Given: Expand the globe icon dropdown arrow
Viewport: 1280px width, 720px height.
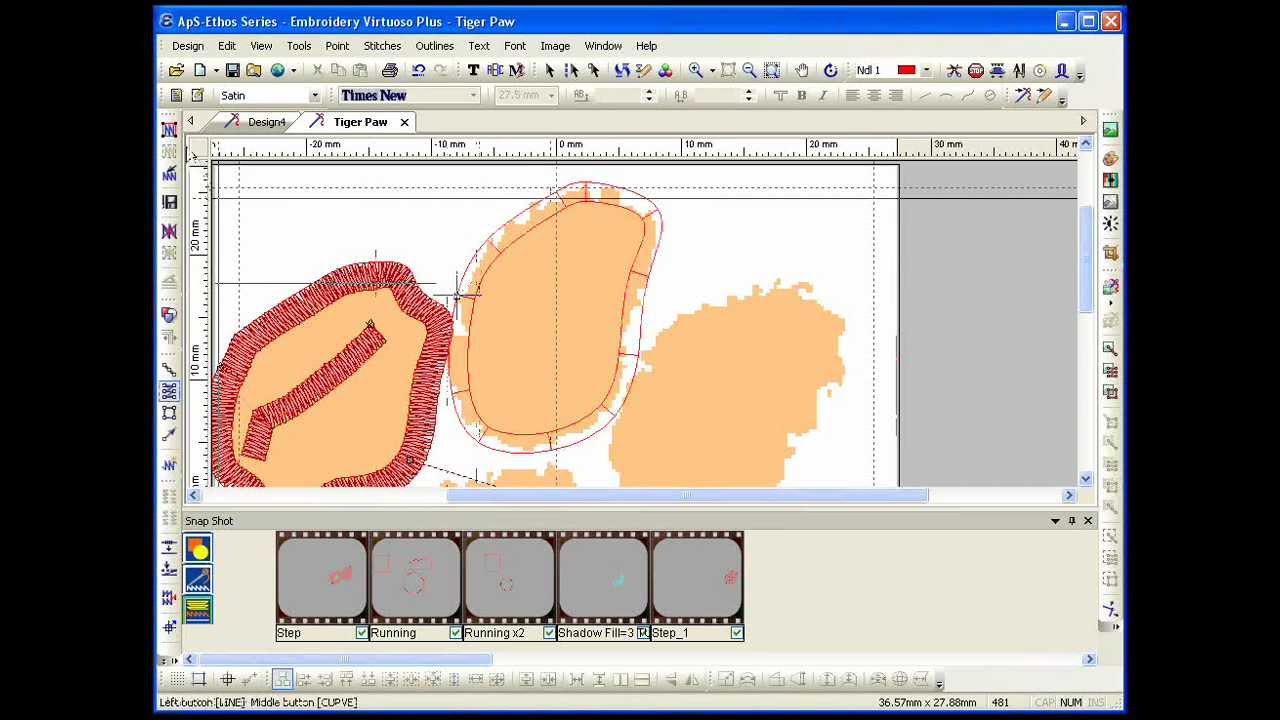Looking at the screenshot, I should 293,70.
